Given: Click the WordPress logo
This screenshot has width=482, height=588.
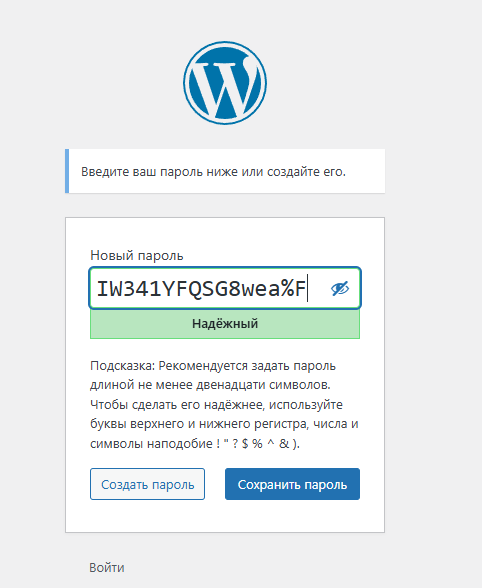Looking at the screenshot, I should tap(225, 83).
